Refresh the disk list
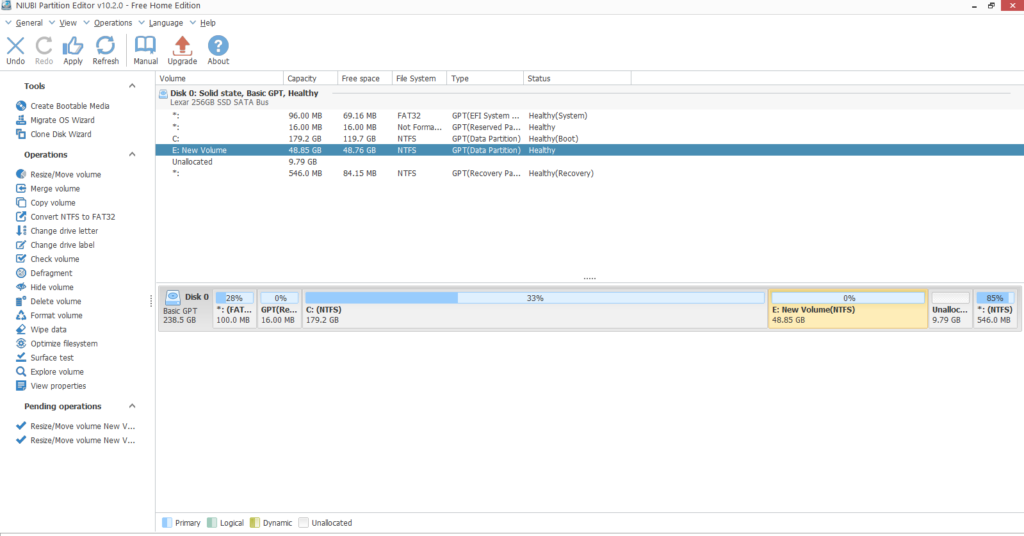 [x=105, y=50]
